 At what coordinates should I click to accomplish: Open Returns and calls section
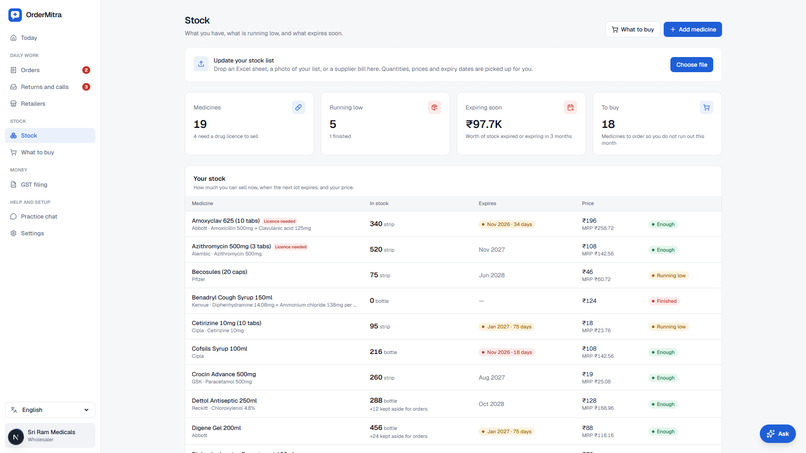50,87
